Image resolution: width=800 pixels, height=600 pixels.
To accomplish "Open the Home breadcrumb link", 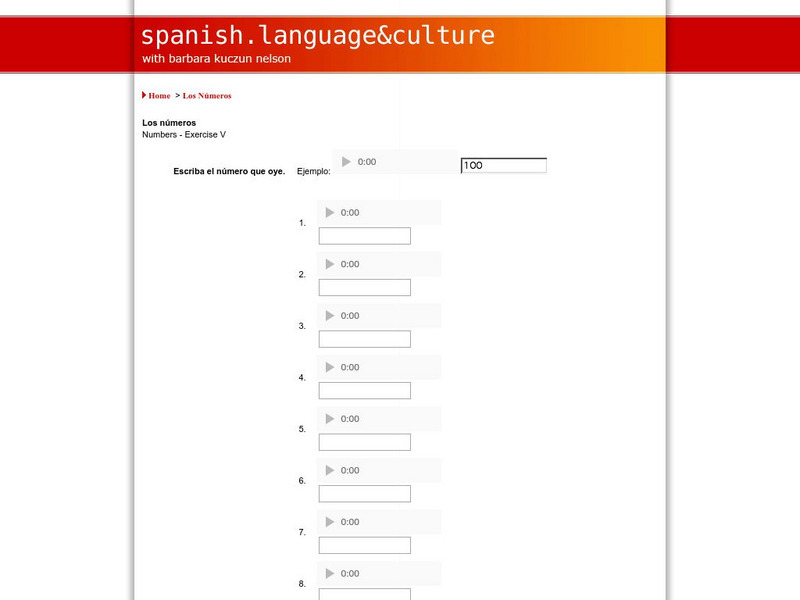I will coord(159,96).
